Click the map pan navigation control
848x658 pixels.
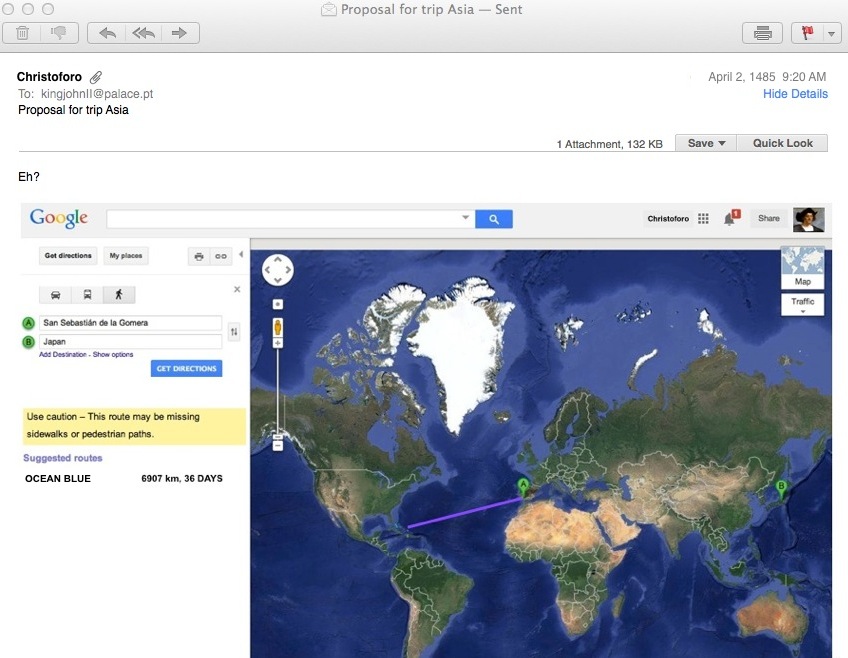(x=278, y=270)
